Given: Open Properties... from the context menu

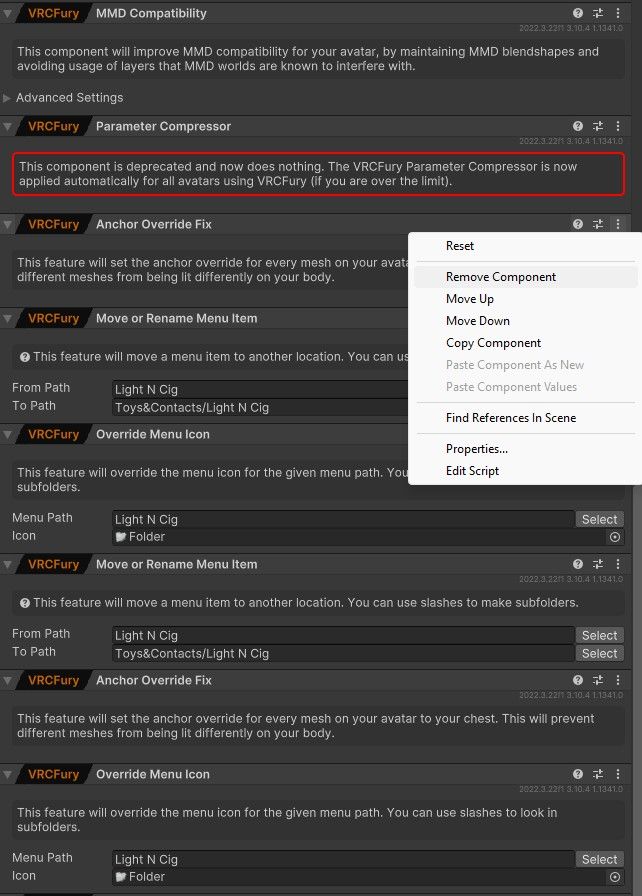Looking at the screenshot, I should [525, 449].
